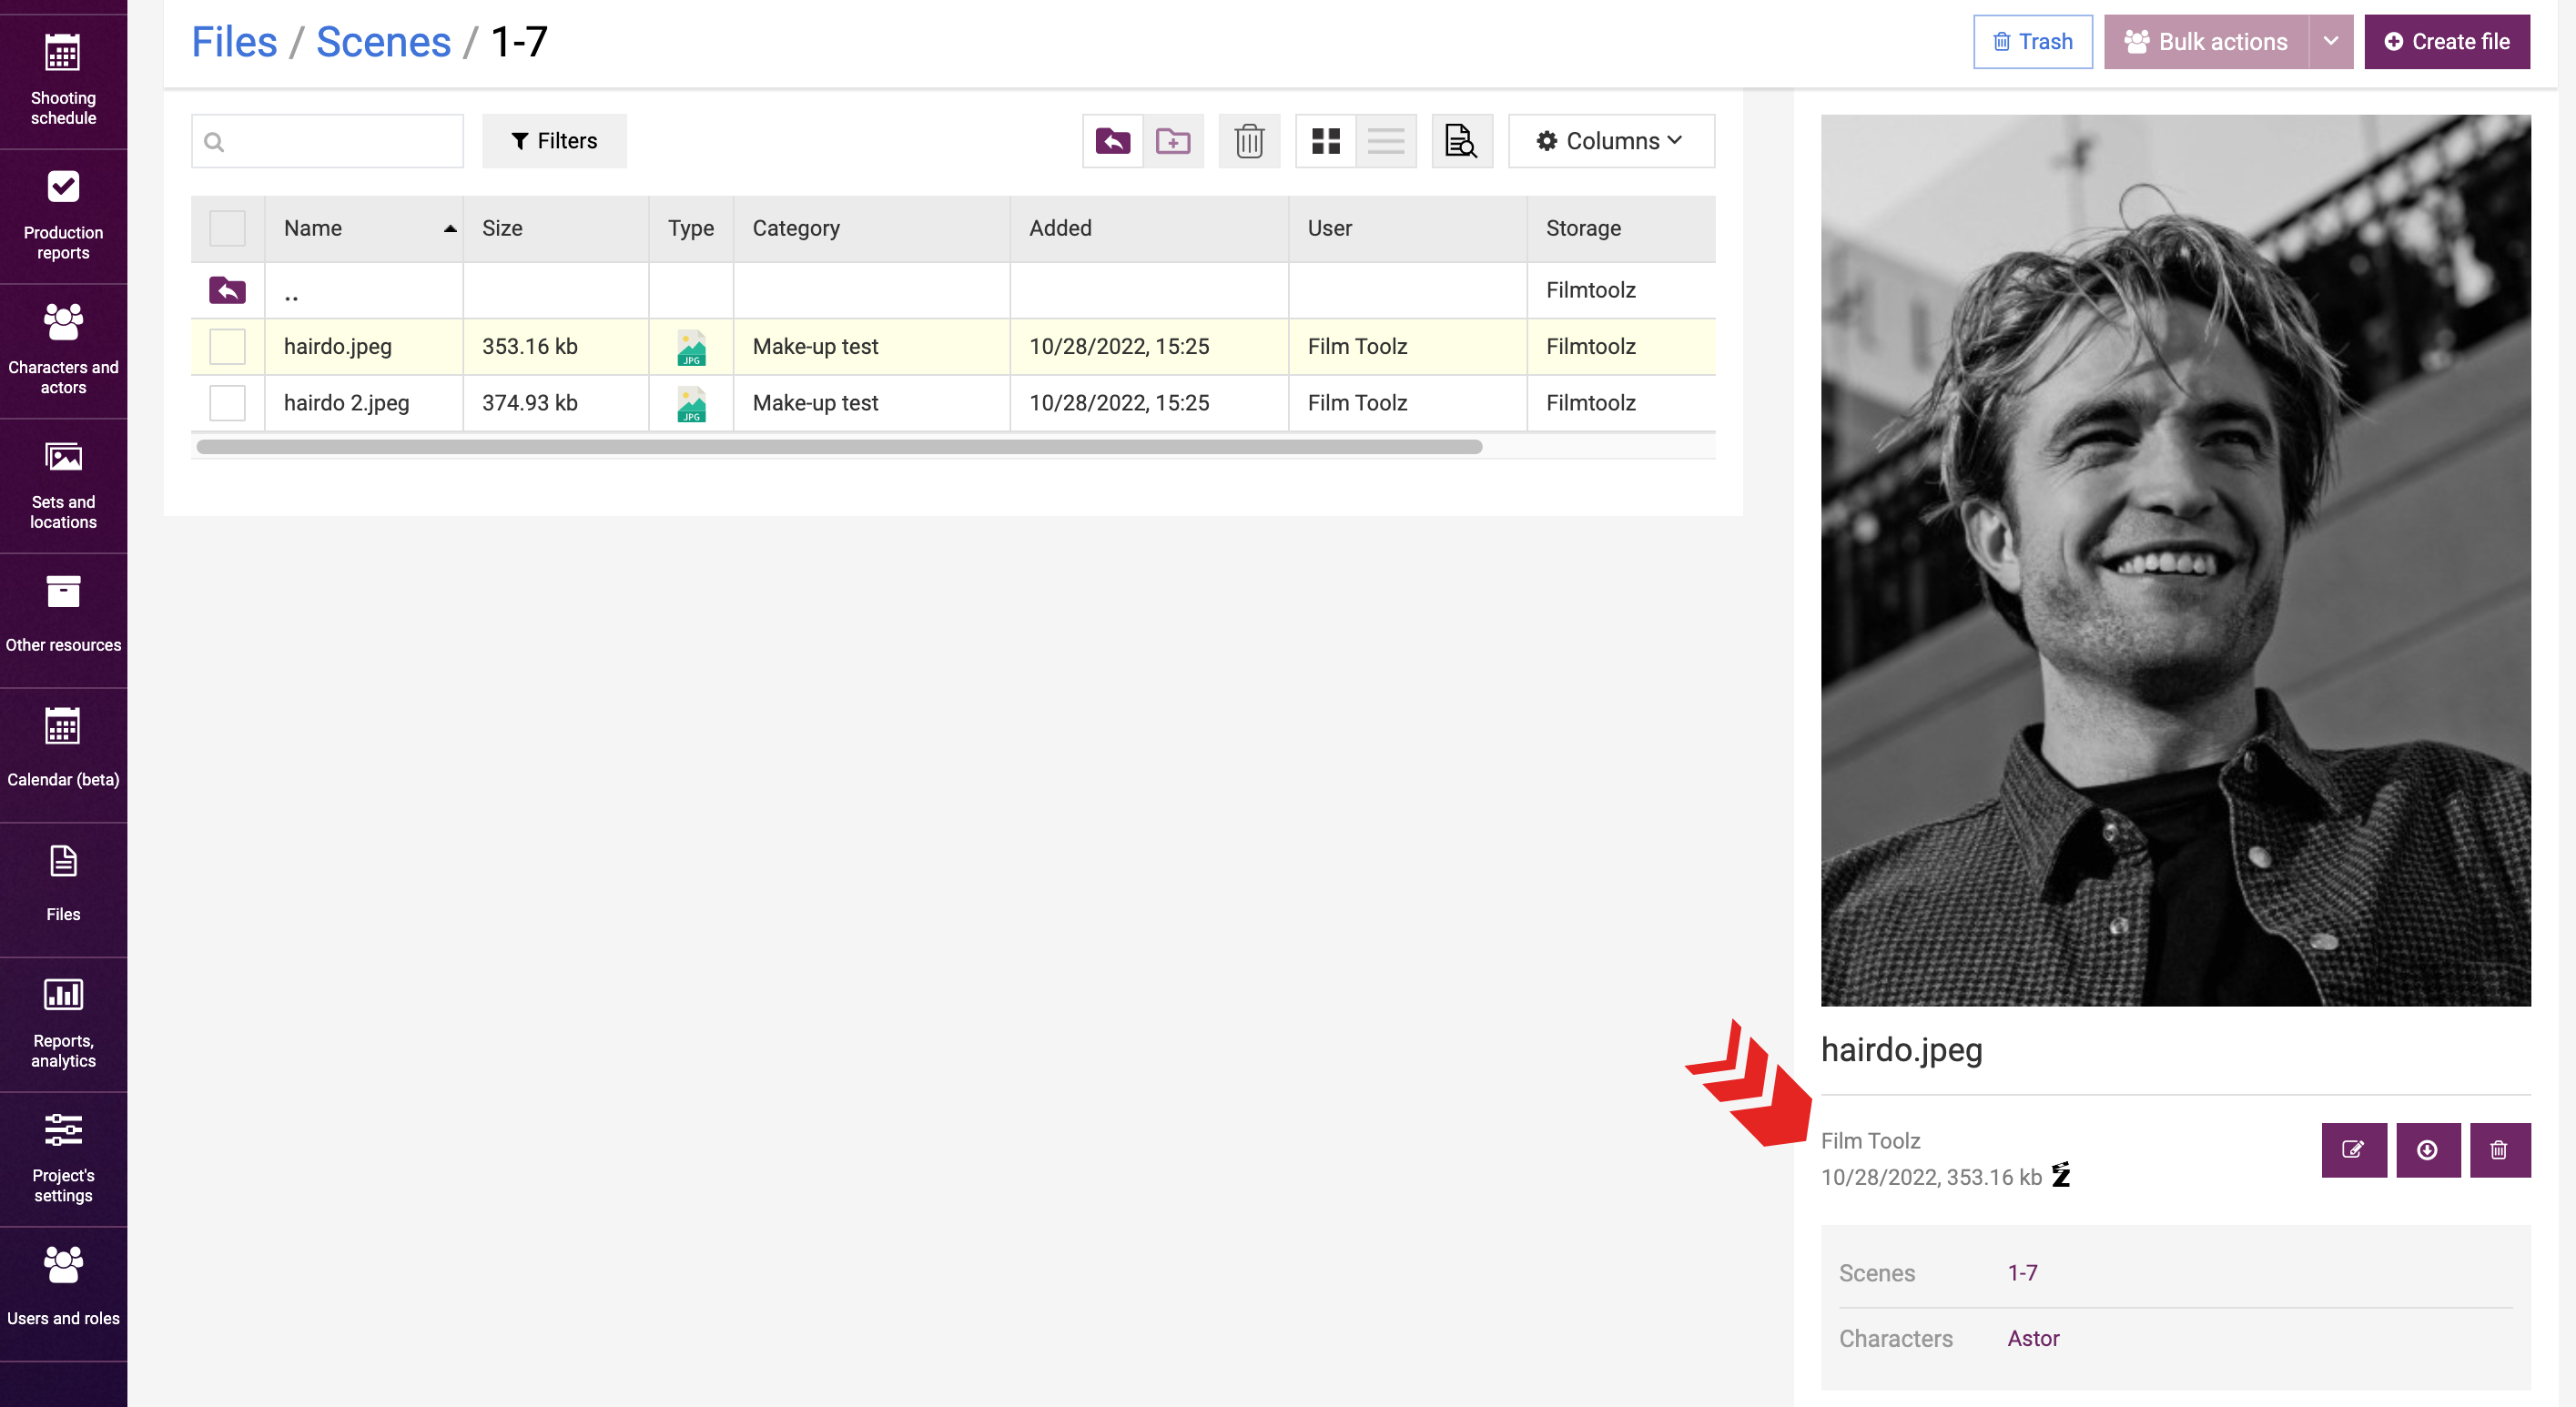Open Project's settings in sidebar
This screenshot has height=1407, width=2576.
tap(63, 1159)
